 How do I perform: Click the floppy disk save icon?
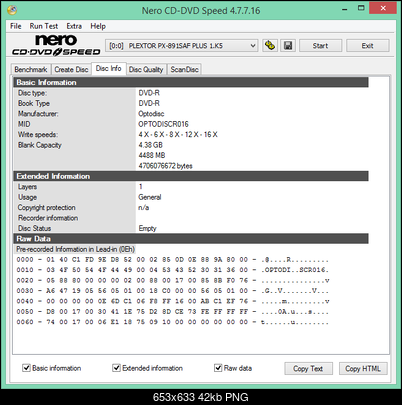(288, 46)
